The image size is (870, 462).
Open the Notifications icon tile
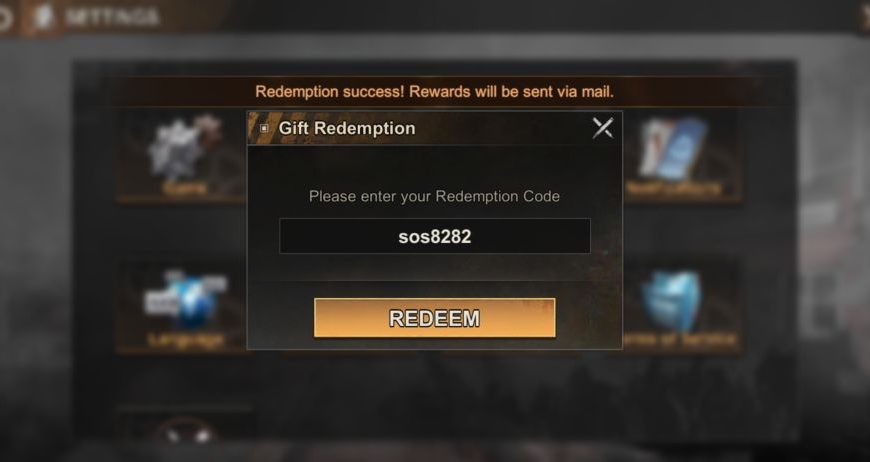pos(673,148)
